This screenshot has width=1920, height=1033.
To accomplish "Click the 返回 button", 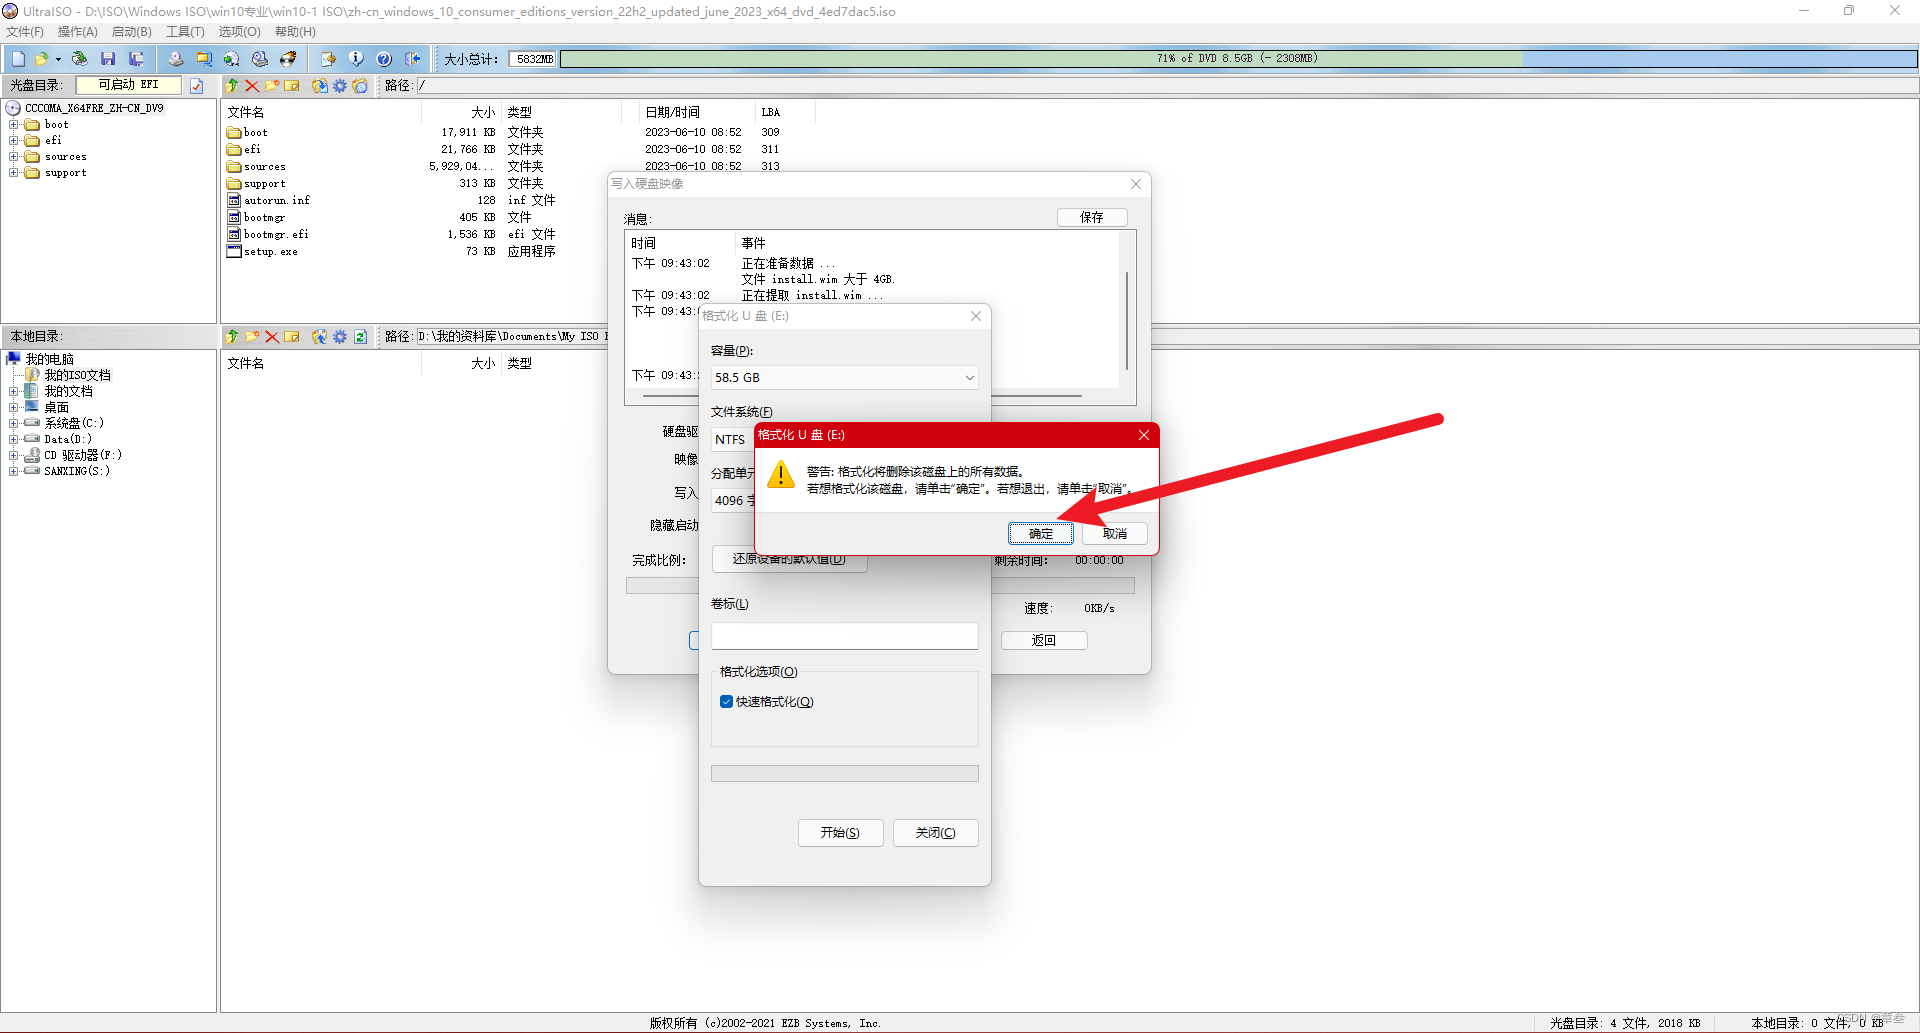I will point(1044,640).
